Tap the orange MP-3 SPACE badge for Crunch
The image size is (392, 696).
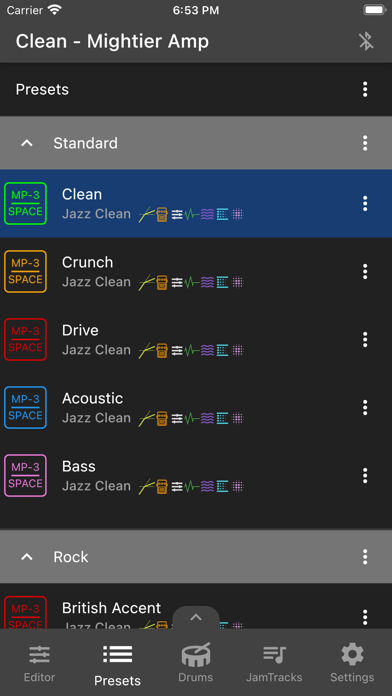pyautogui.click(x=25, y=271)
